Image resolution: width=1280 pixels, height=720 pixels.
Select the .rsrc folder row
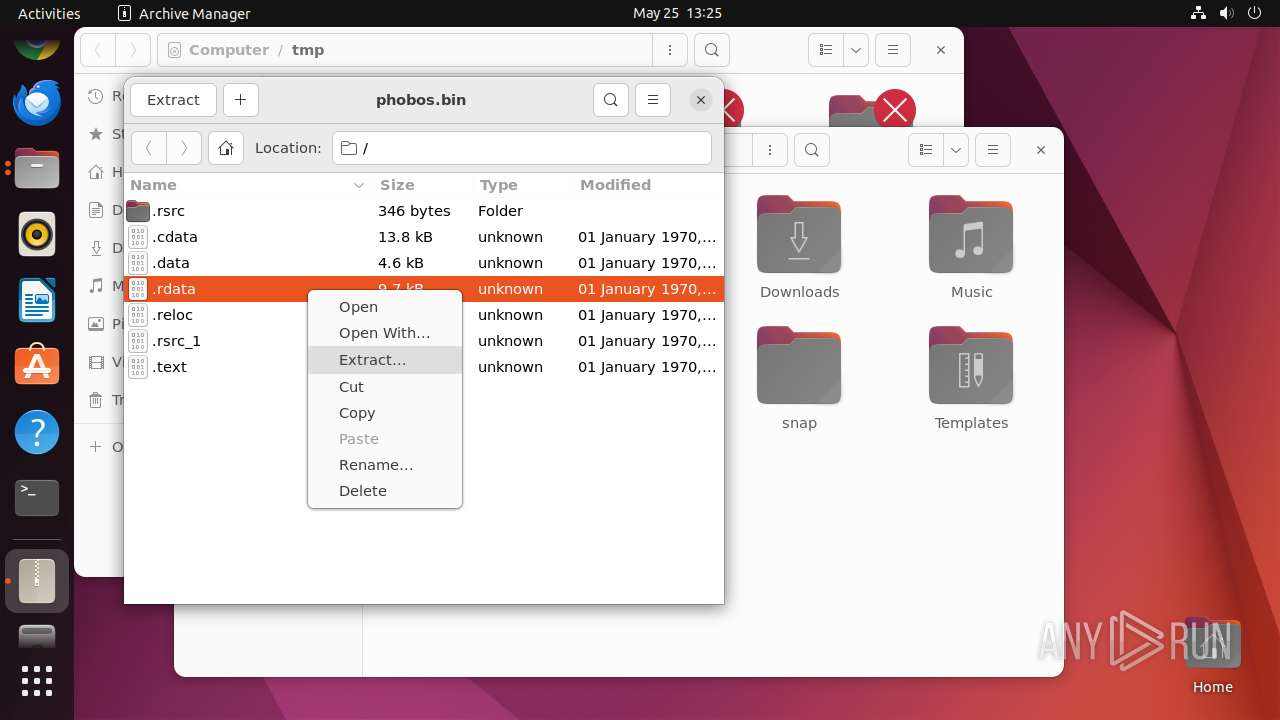click(423, 211)
